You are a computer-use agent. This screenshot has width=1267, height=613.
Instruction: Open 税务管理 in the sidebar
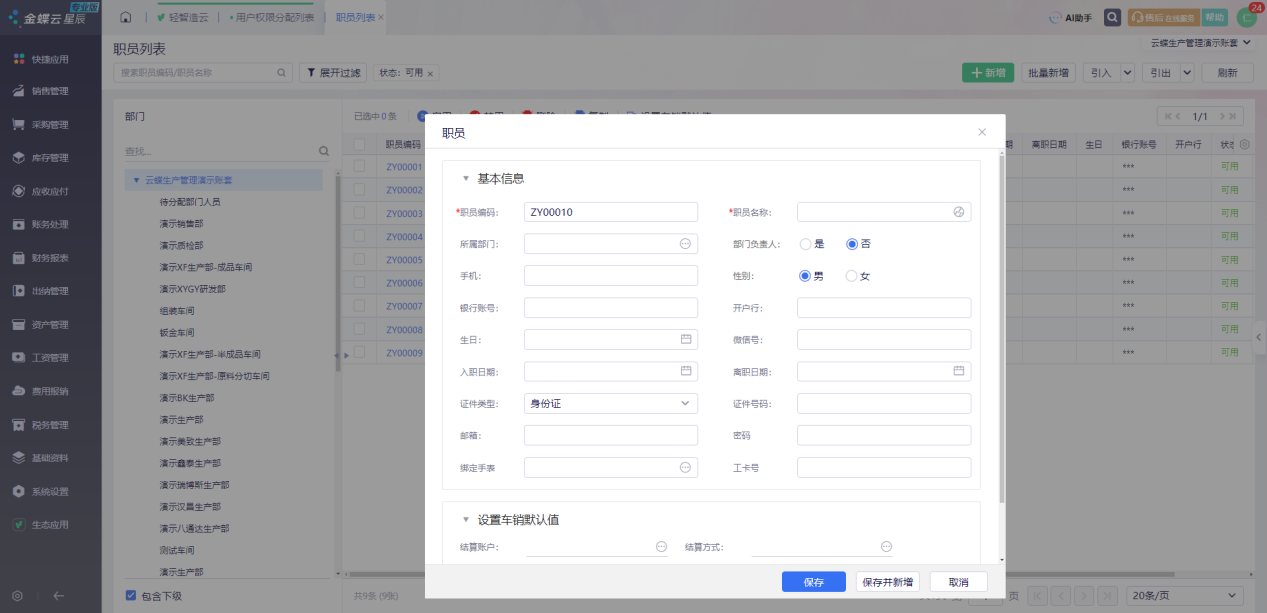point(50,425)
